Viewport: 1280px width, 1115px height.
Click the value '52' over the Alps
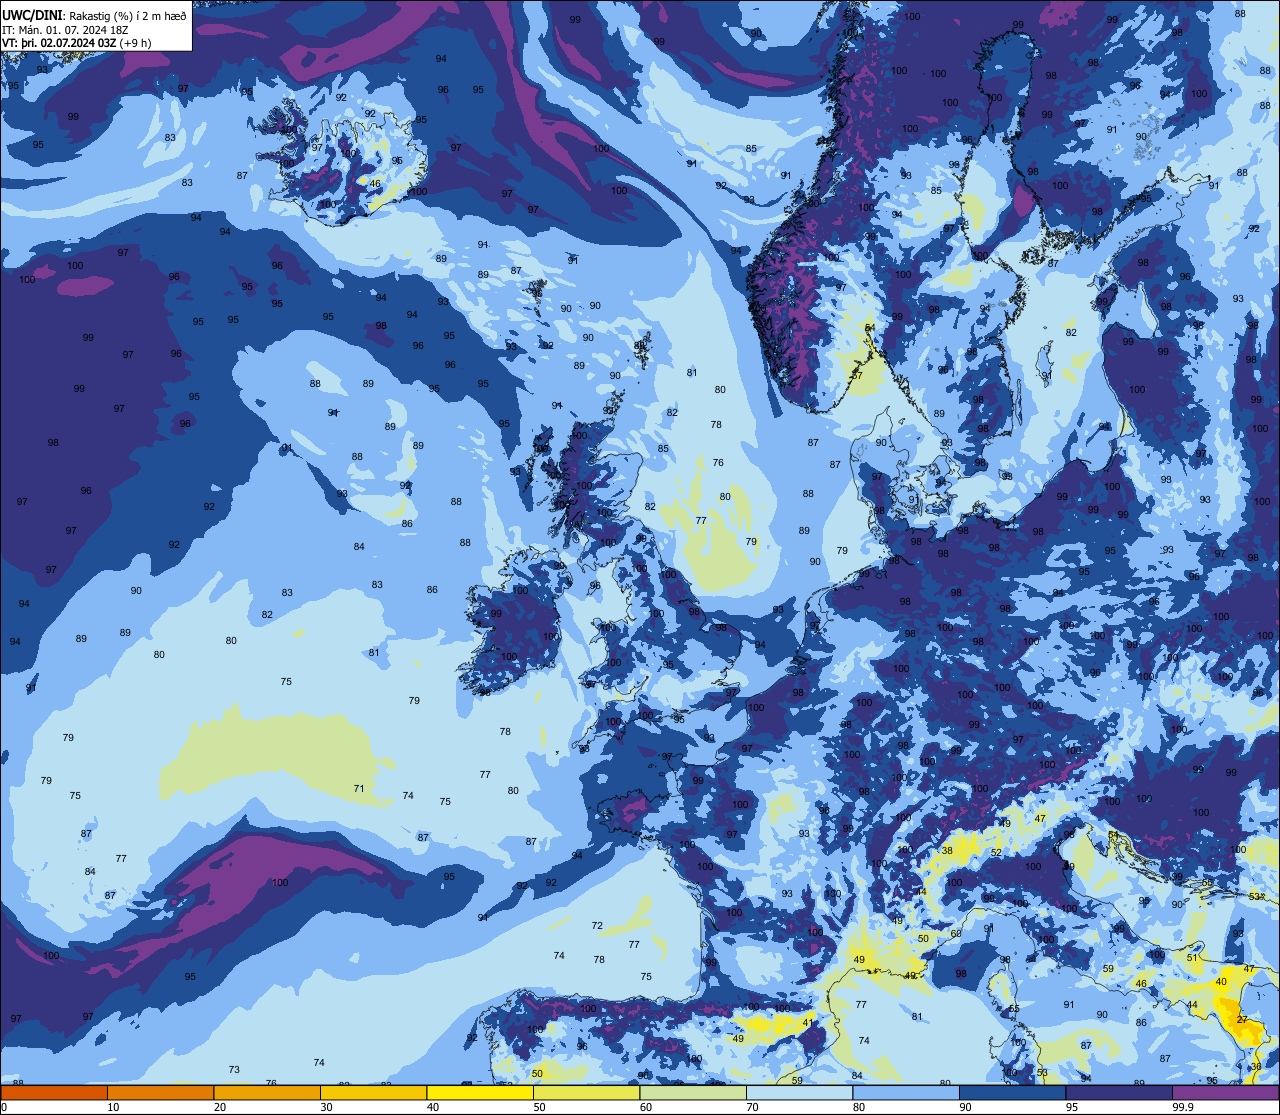[997, 852]
